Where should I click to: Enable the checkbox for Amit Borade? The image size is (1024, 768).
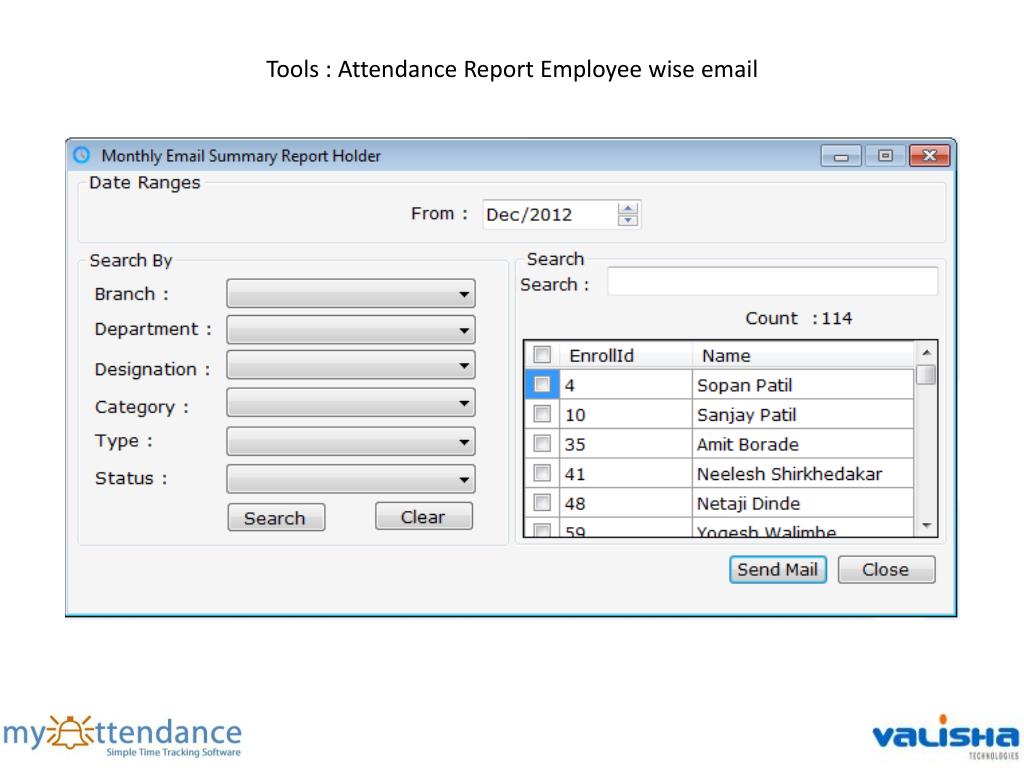pyautogui.click(x=542, y=443)
